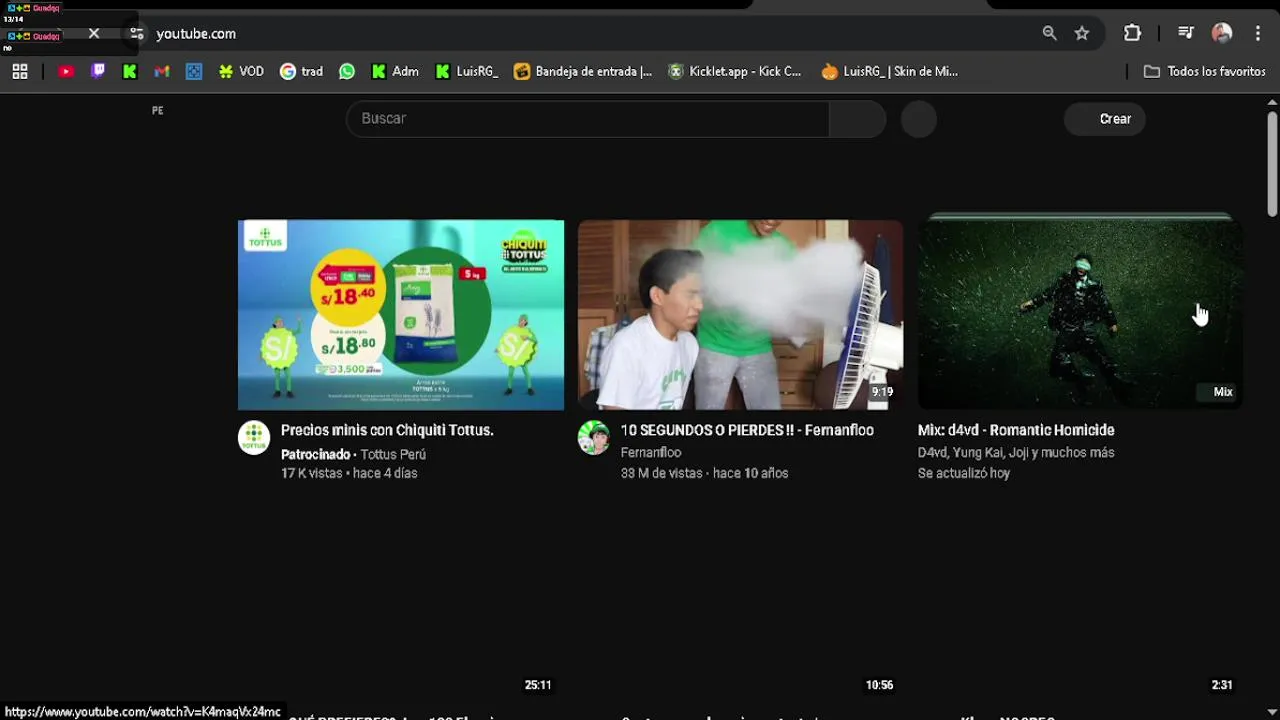The width and height of the screenshot is (1280, 720).
Task: Click the Tottus channel avatar
Action: coord(254,438)
